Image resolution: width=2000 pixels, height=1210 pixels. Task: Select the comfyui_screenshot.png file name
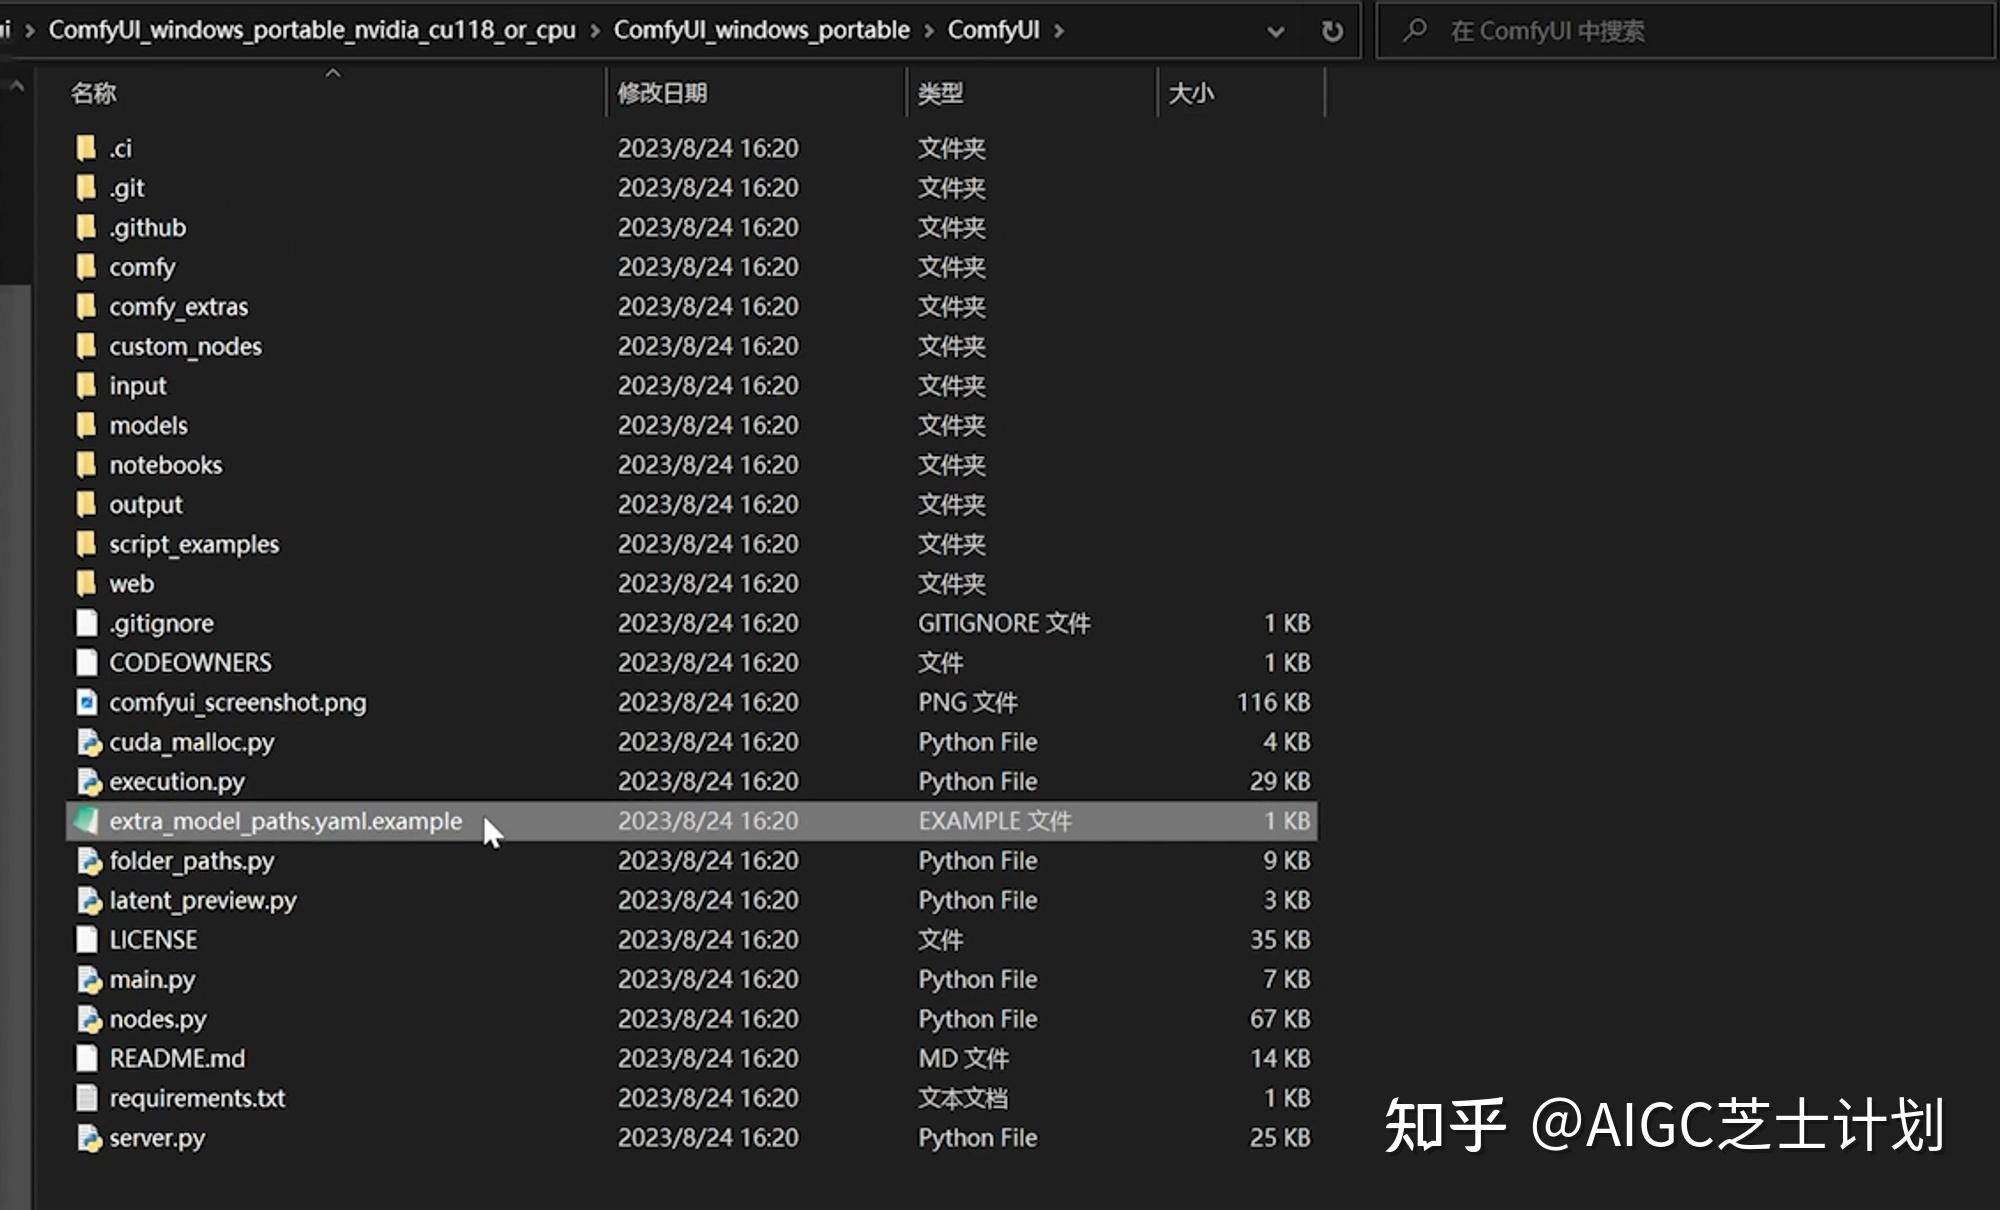238,702
